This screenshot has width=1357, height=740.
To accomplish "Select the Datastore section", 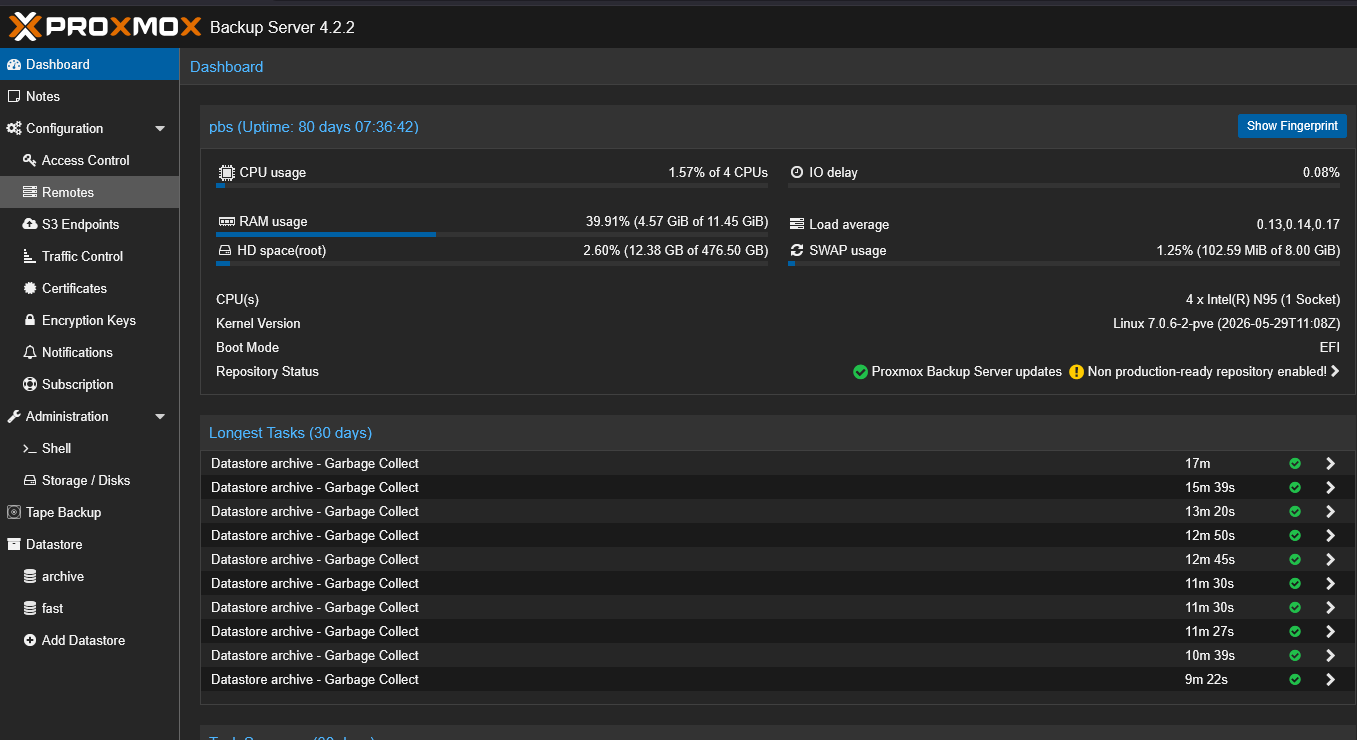I will tap(89, 544).
